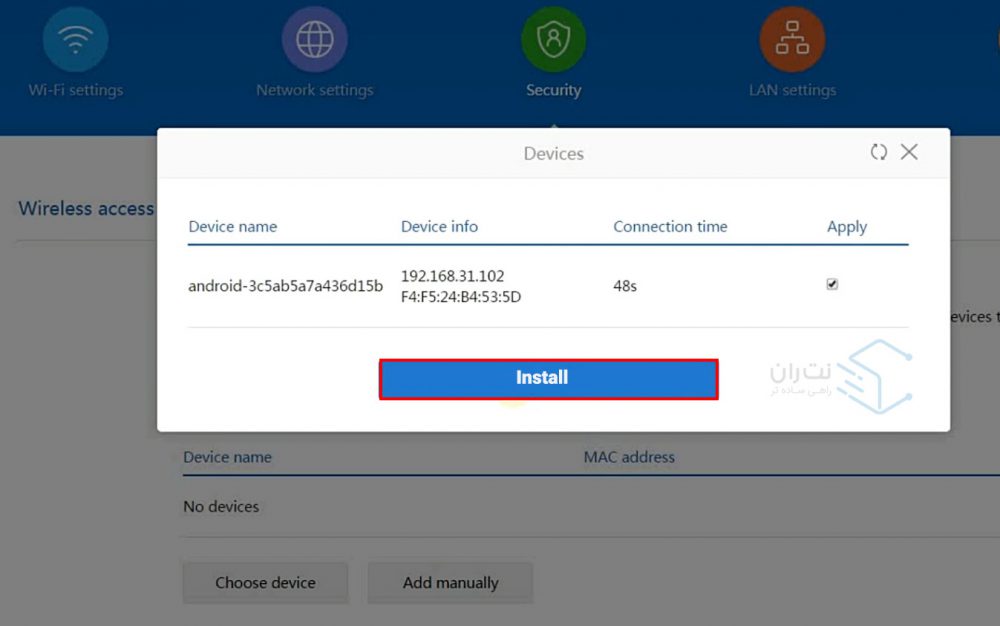Viewport: 1000px width, 626px height.
Task: Open Network settings via globe icon
Action: pyautogui.click(x=315, y=39)
